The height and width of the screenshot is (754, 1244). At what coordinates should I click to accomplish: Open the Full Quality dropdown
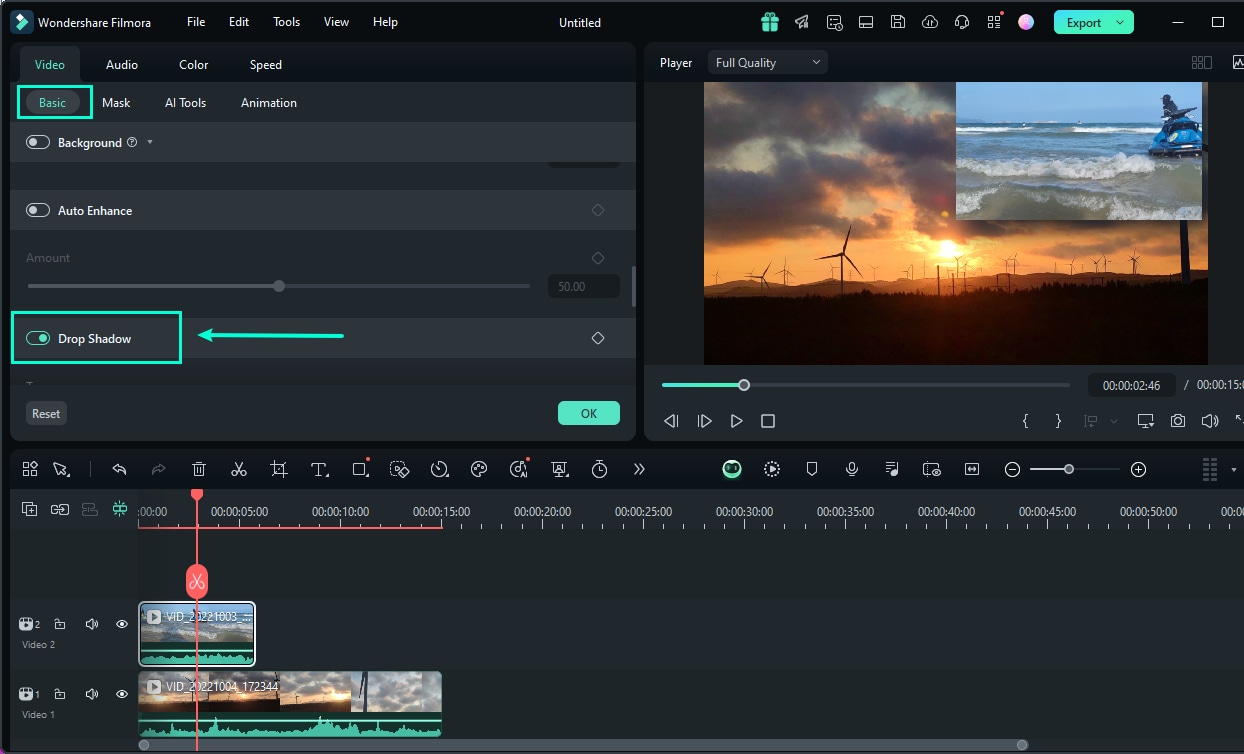click(767, 63)
